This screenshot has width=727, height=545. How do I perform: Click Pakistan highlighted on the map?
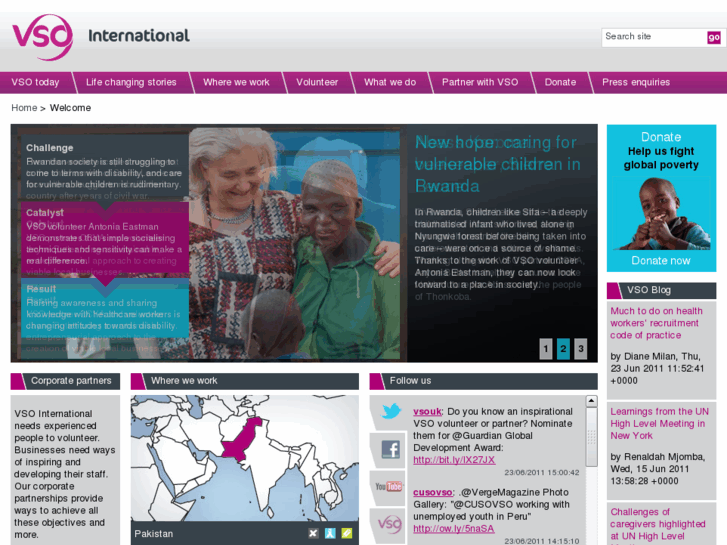pyautogui.click(x=243, y=440)
